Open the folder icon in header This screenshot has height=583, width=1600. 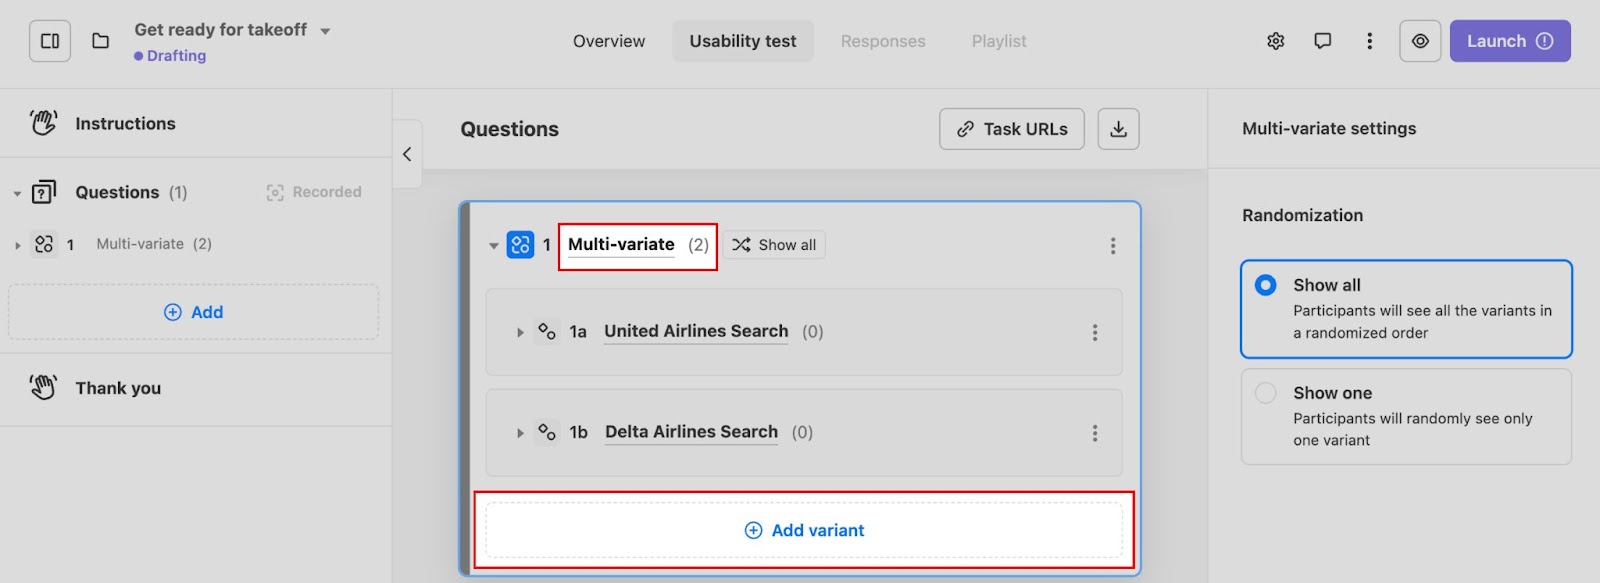click(x=100, y=41)
